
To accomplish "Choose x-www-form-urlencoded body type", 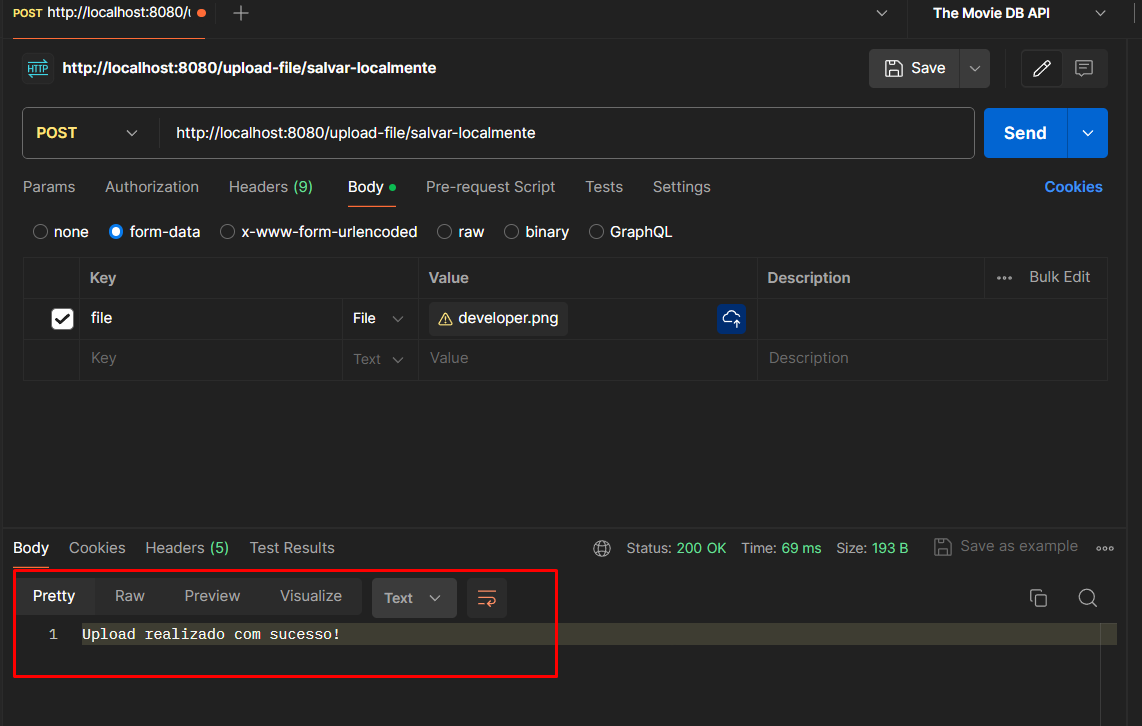I will click(227, 232).
